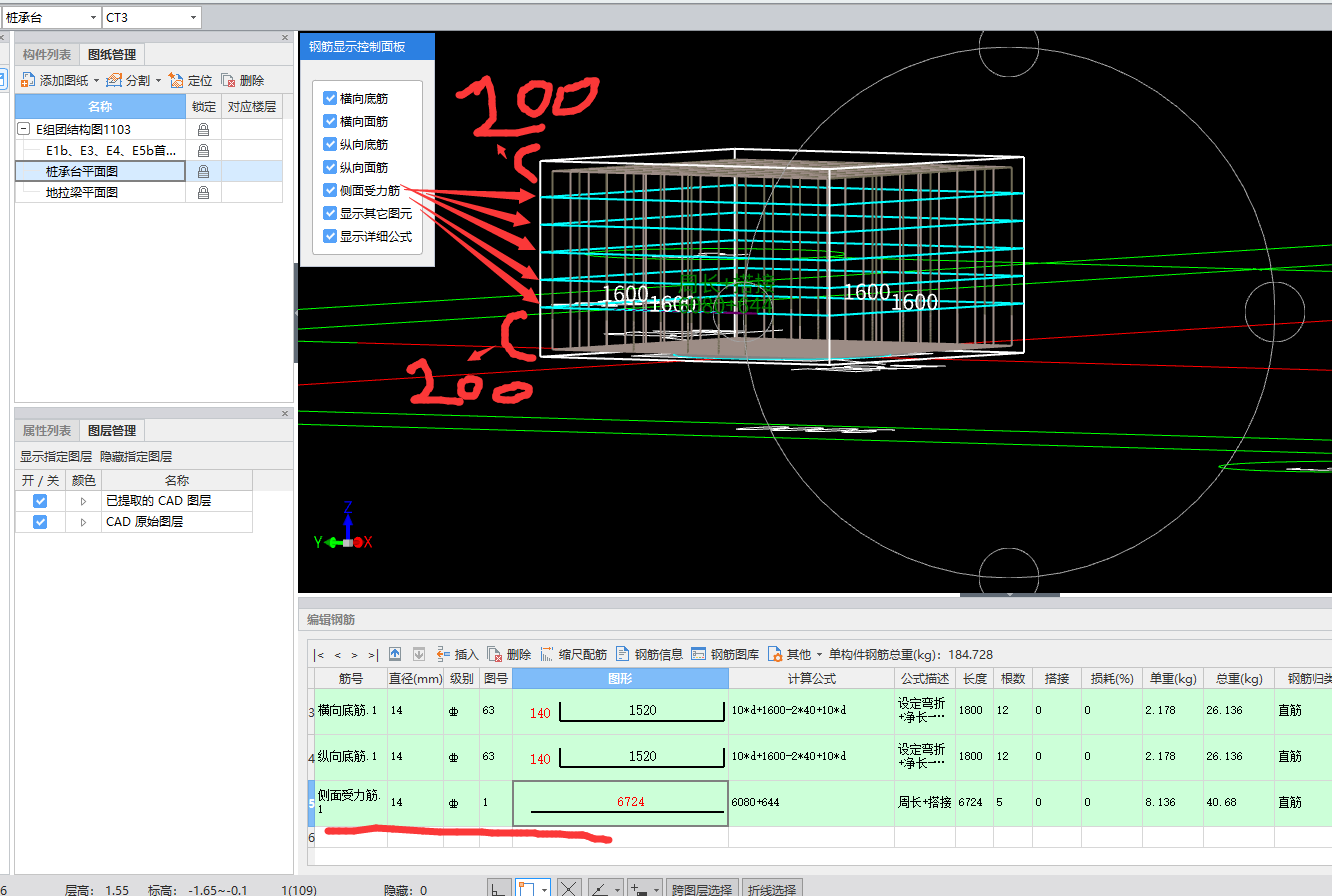Toggle 显示其它图元 checkbox
This screenshot has width=1332, height=896.
(330, 213)
